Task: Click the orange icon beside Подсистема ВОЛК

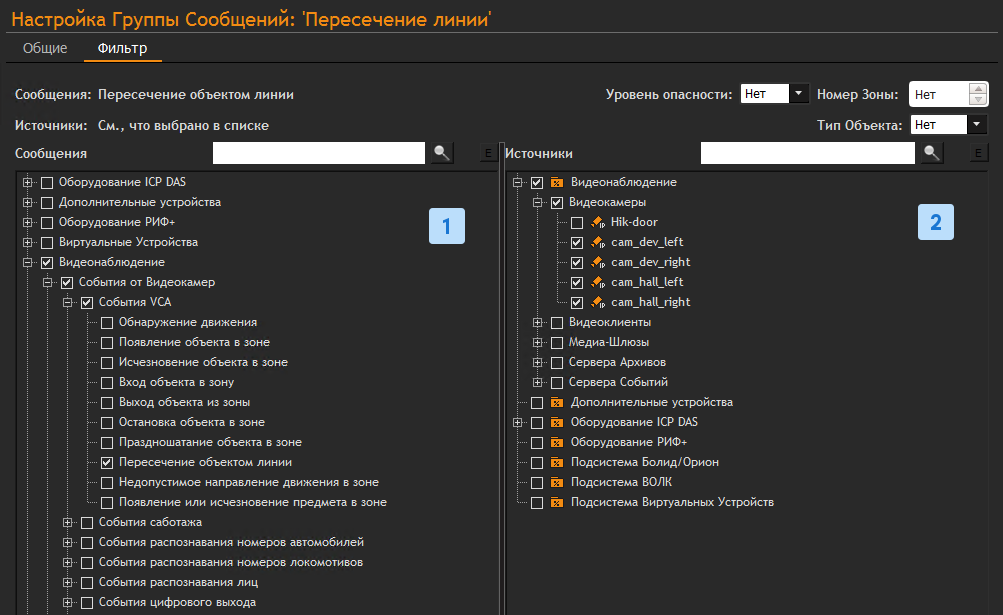Action: pyautogui.click(x=557, y=482)
